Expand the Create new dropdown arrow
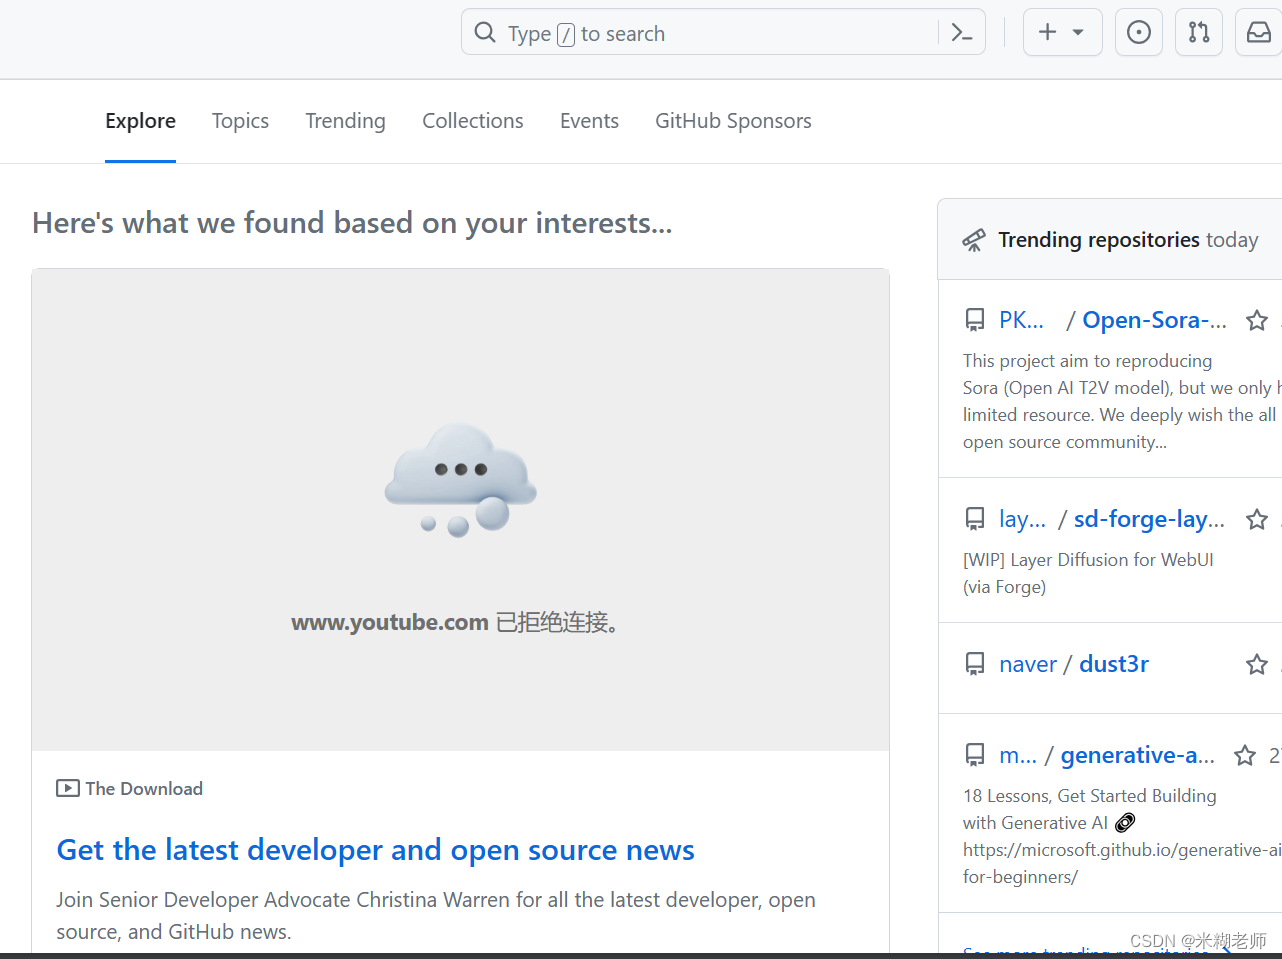The width and height of the screenshot is (1282, 959). [x=1078, y=33]
